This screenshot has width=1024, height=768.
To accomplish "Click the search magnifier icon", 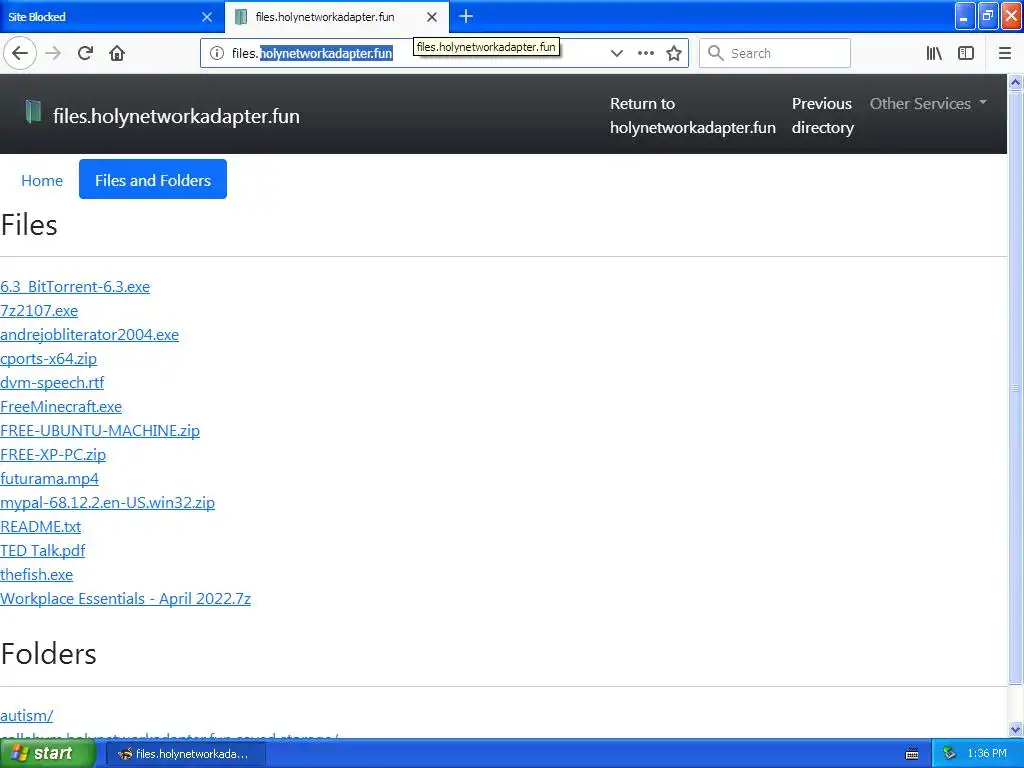I will 716,53.
